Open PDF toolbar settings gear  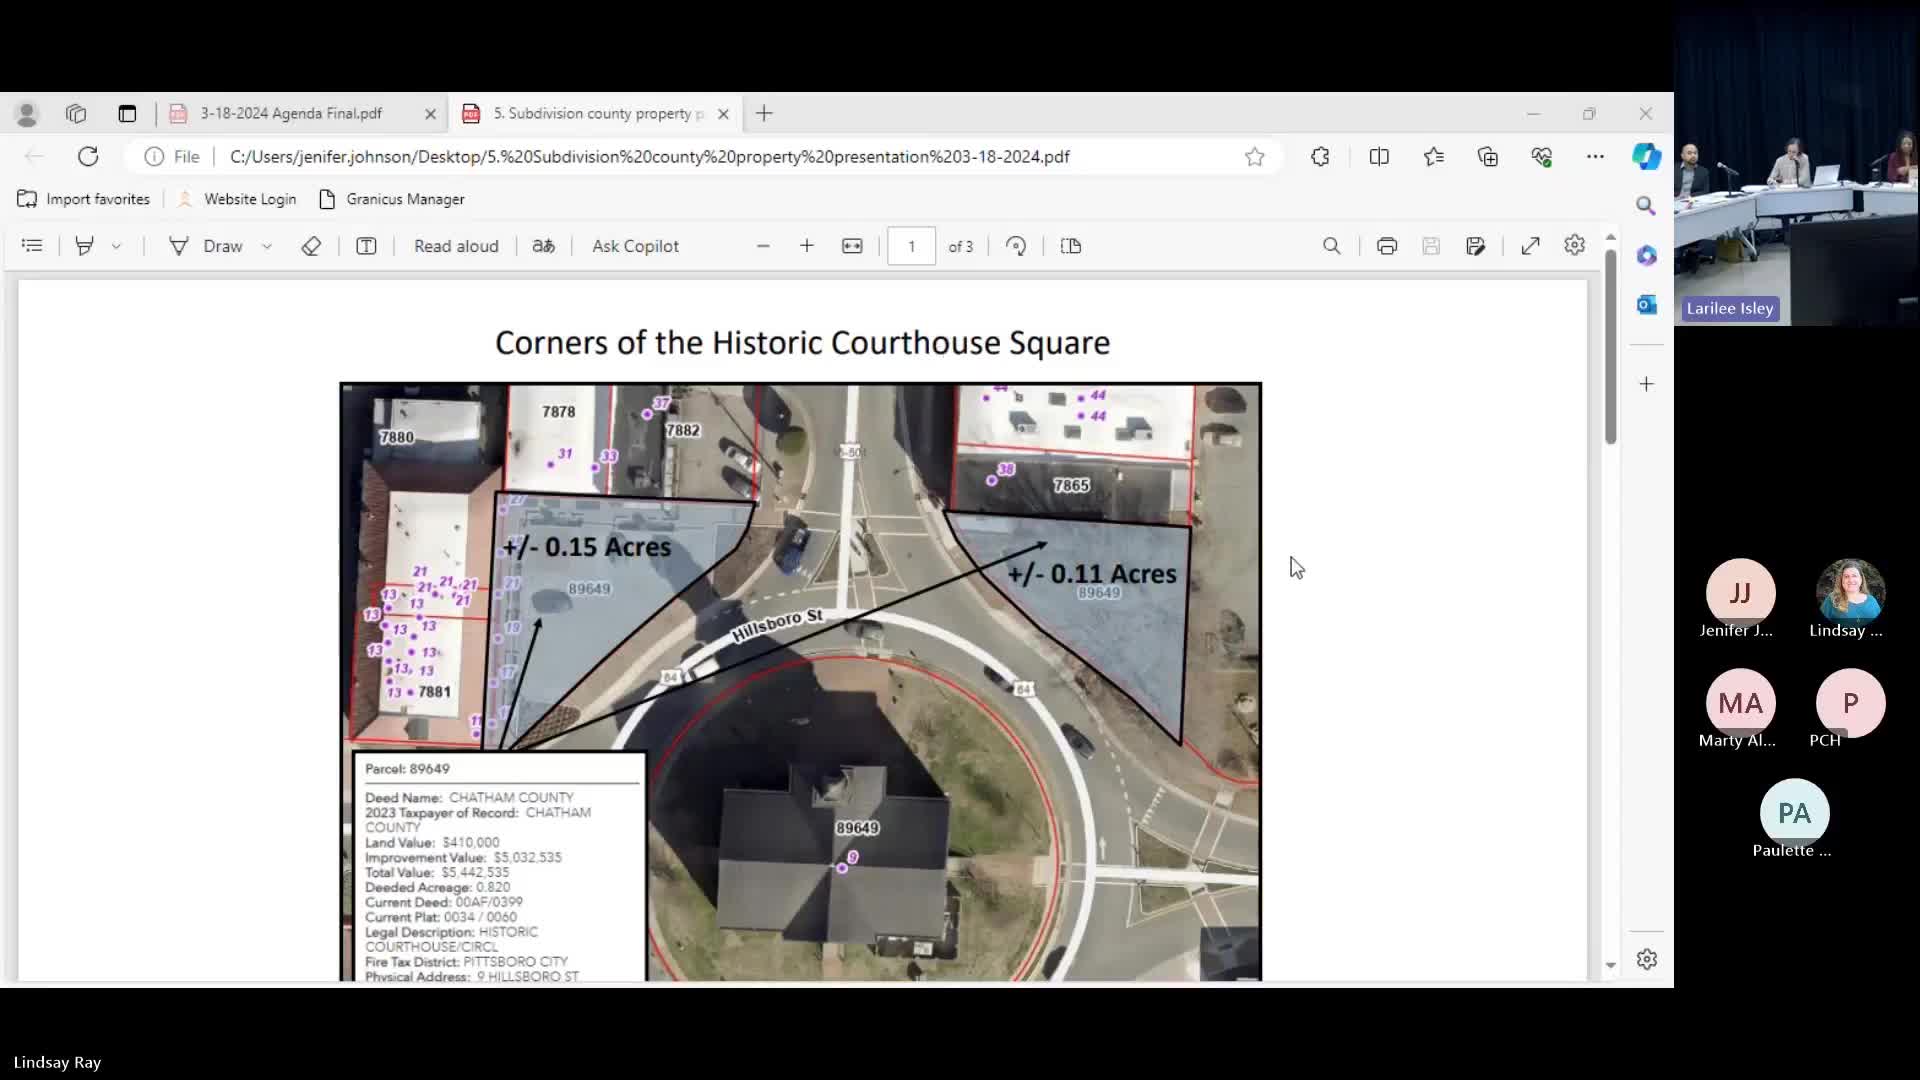click(1575, 246)
